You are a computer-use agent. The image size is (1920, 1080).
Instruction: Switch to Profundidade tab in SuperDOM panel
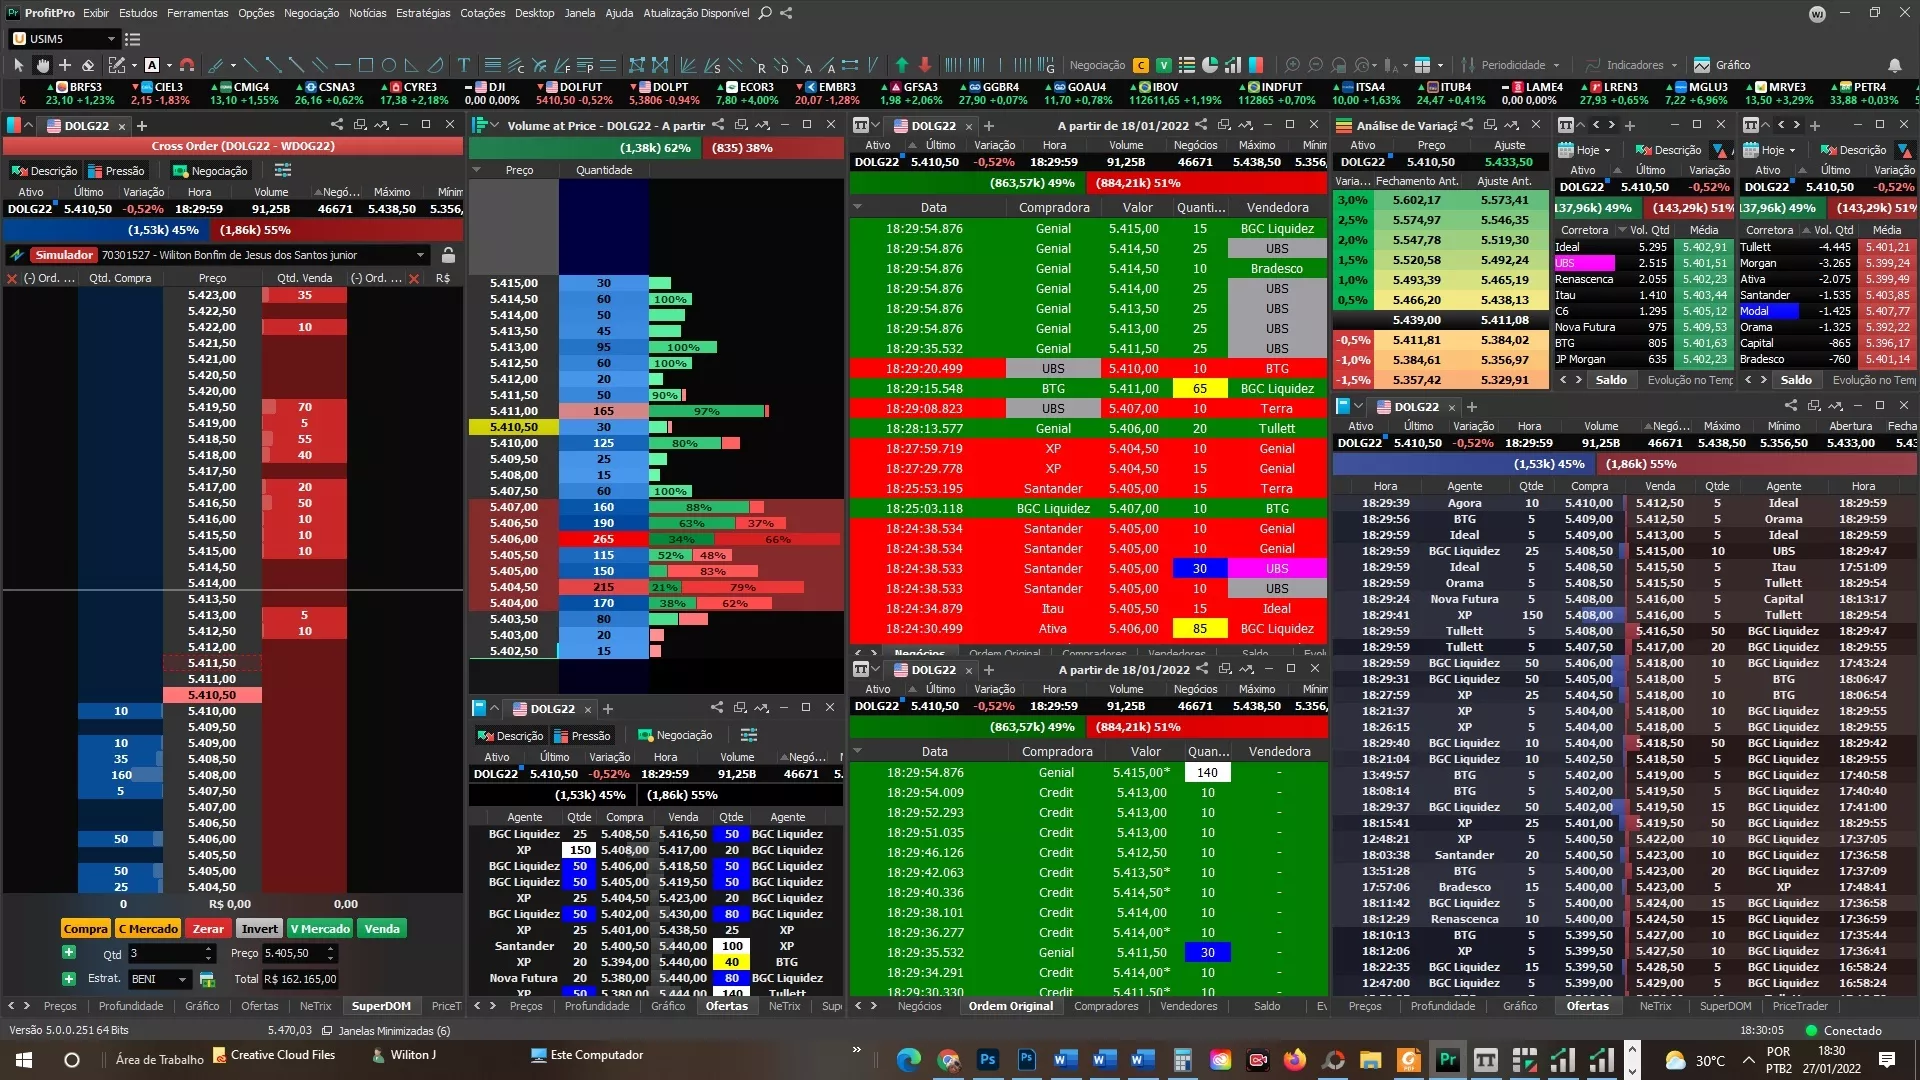(x=130, y=1006)
